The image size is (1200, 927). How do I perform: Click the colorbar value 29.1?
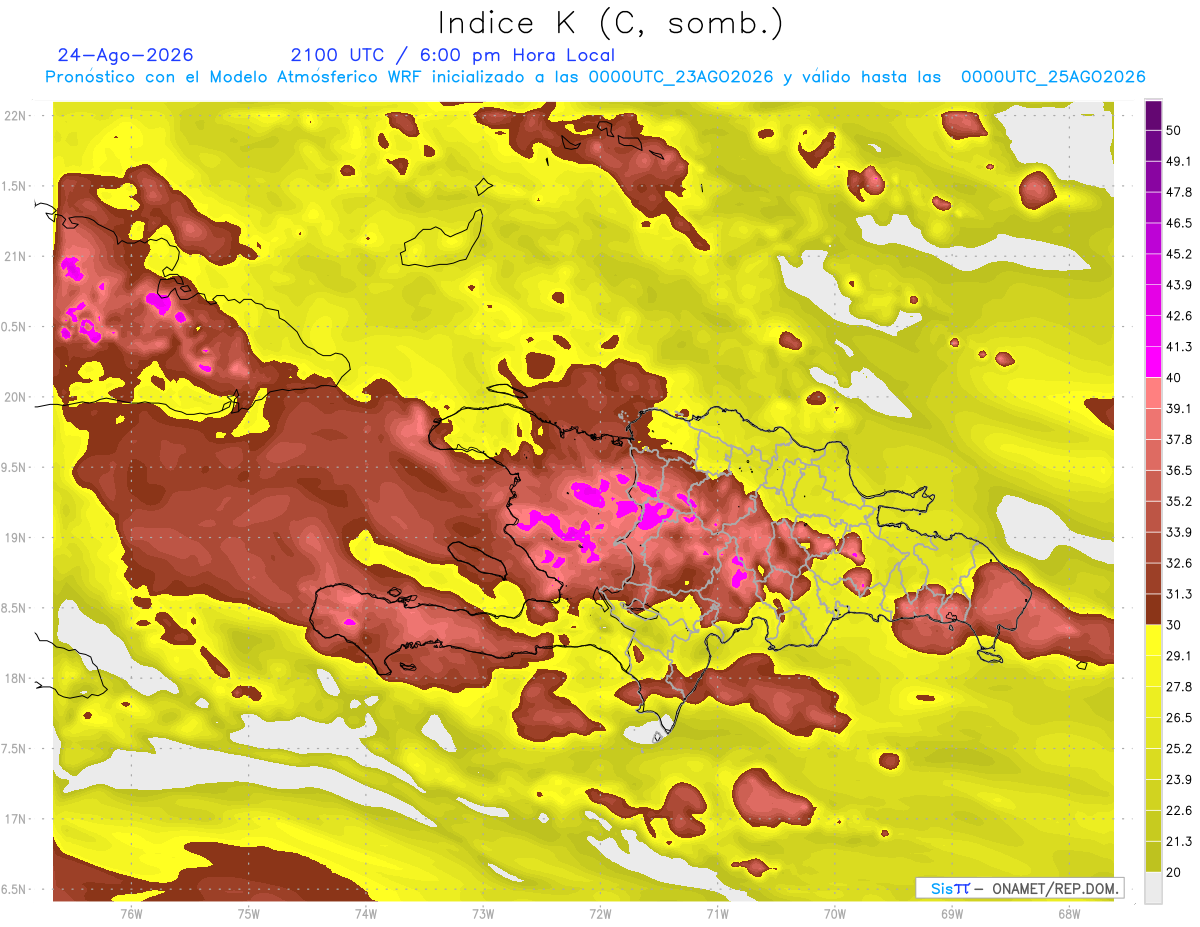(1179, 656)
